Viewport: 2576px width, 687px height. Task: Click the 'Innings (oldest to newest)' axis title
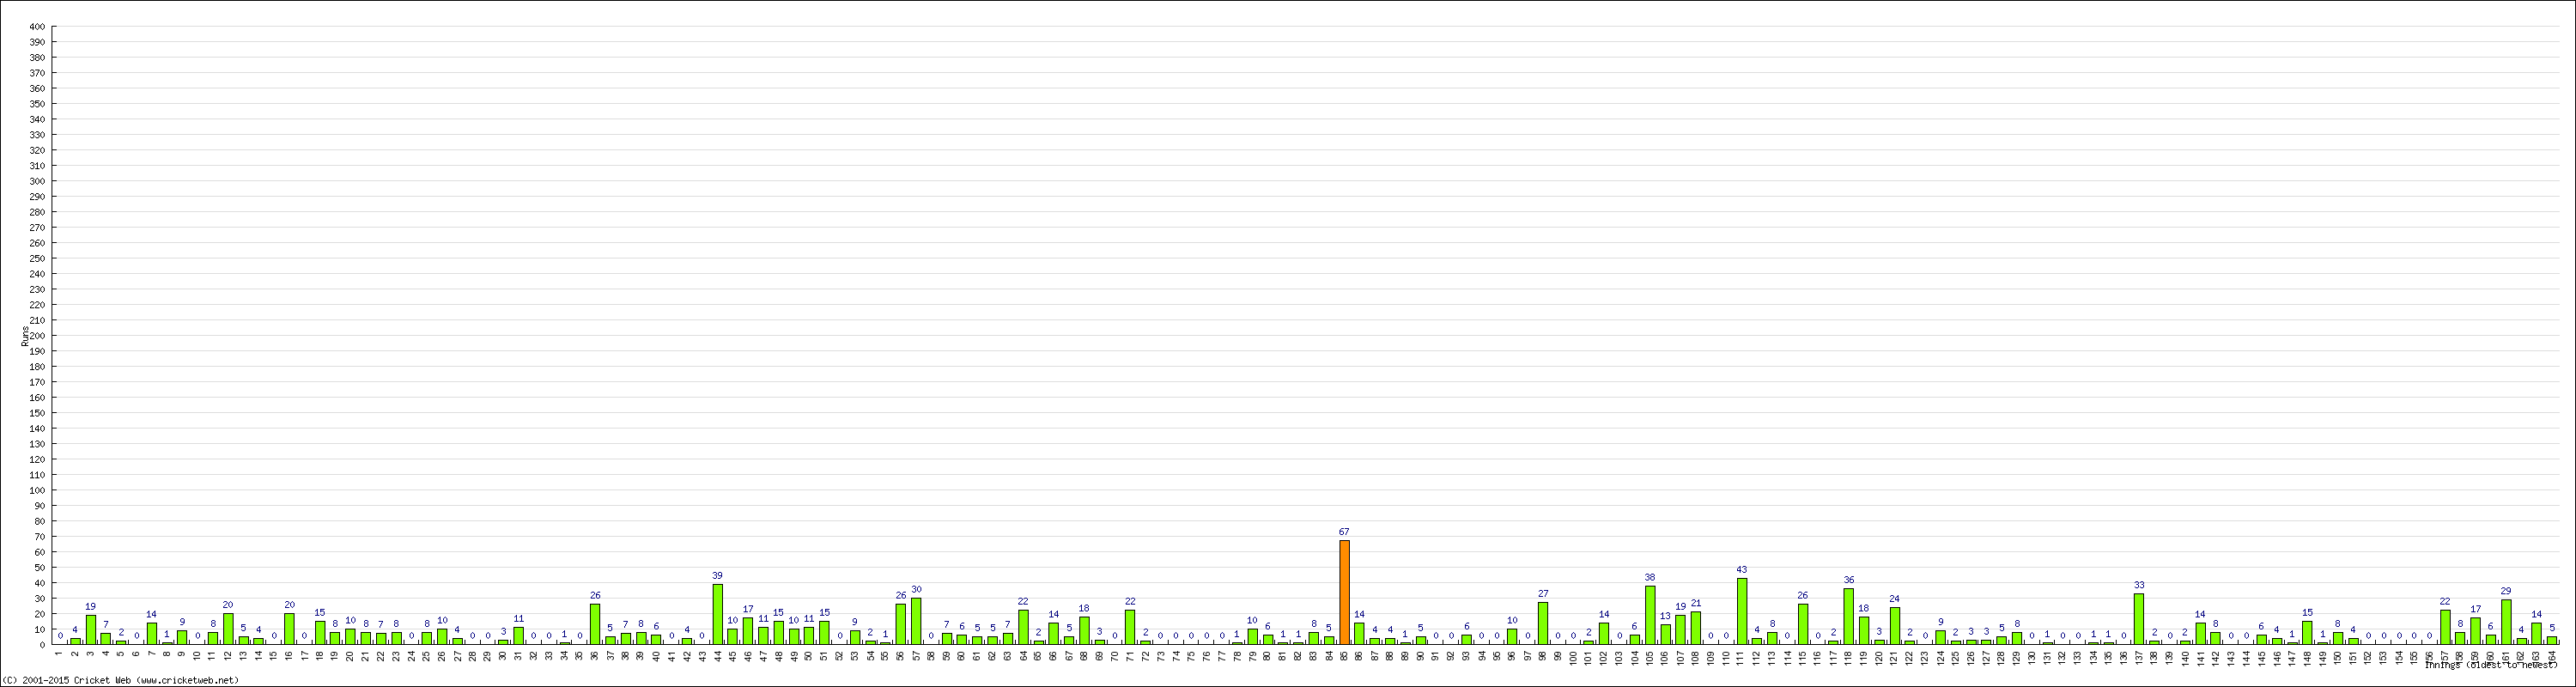pyautogui.click(x=2491, y=664)
